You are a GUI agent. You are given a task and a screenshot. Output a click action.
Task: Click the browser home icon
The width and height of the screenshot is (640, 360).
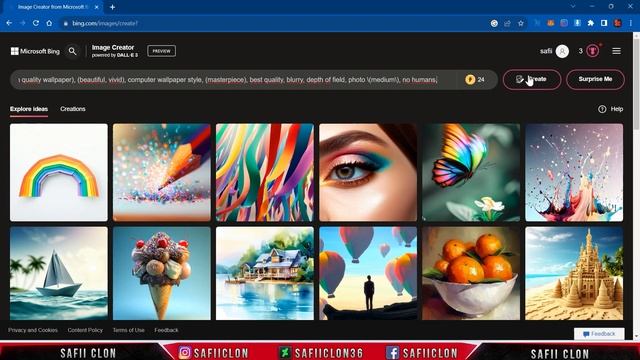coord(49,23)
